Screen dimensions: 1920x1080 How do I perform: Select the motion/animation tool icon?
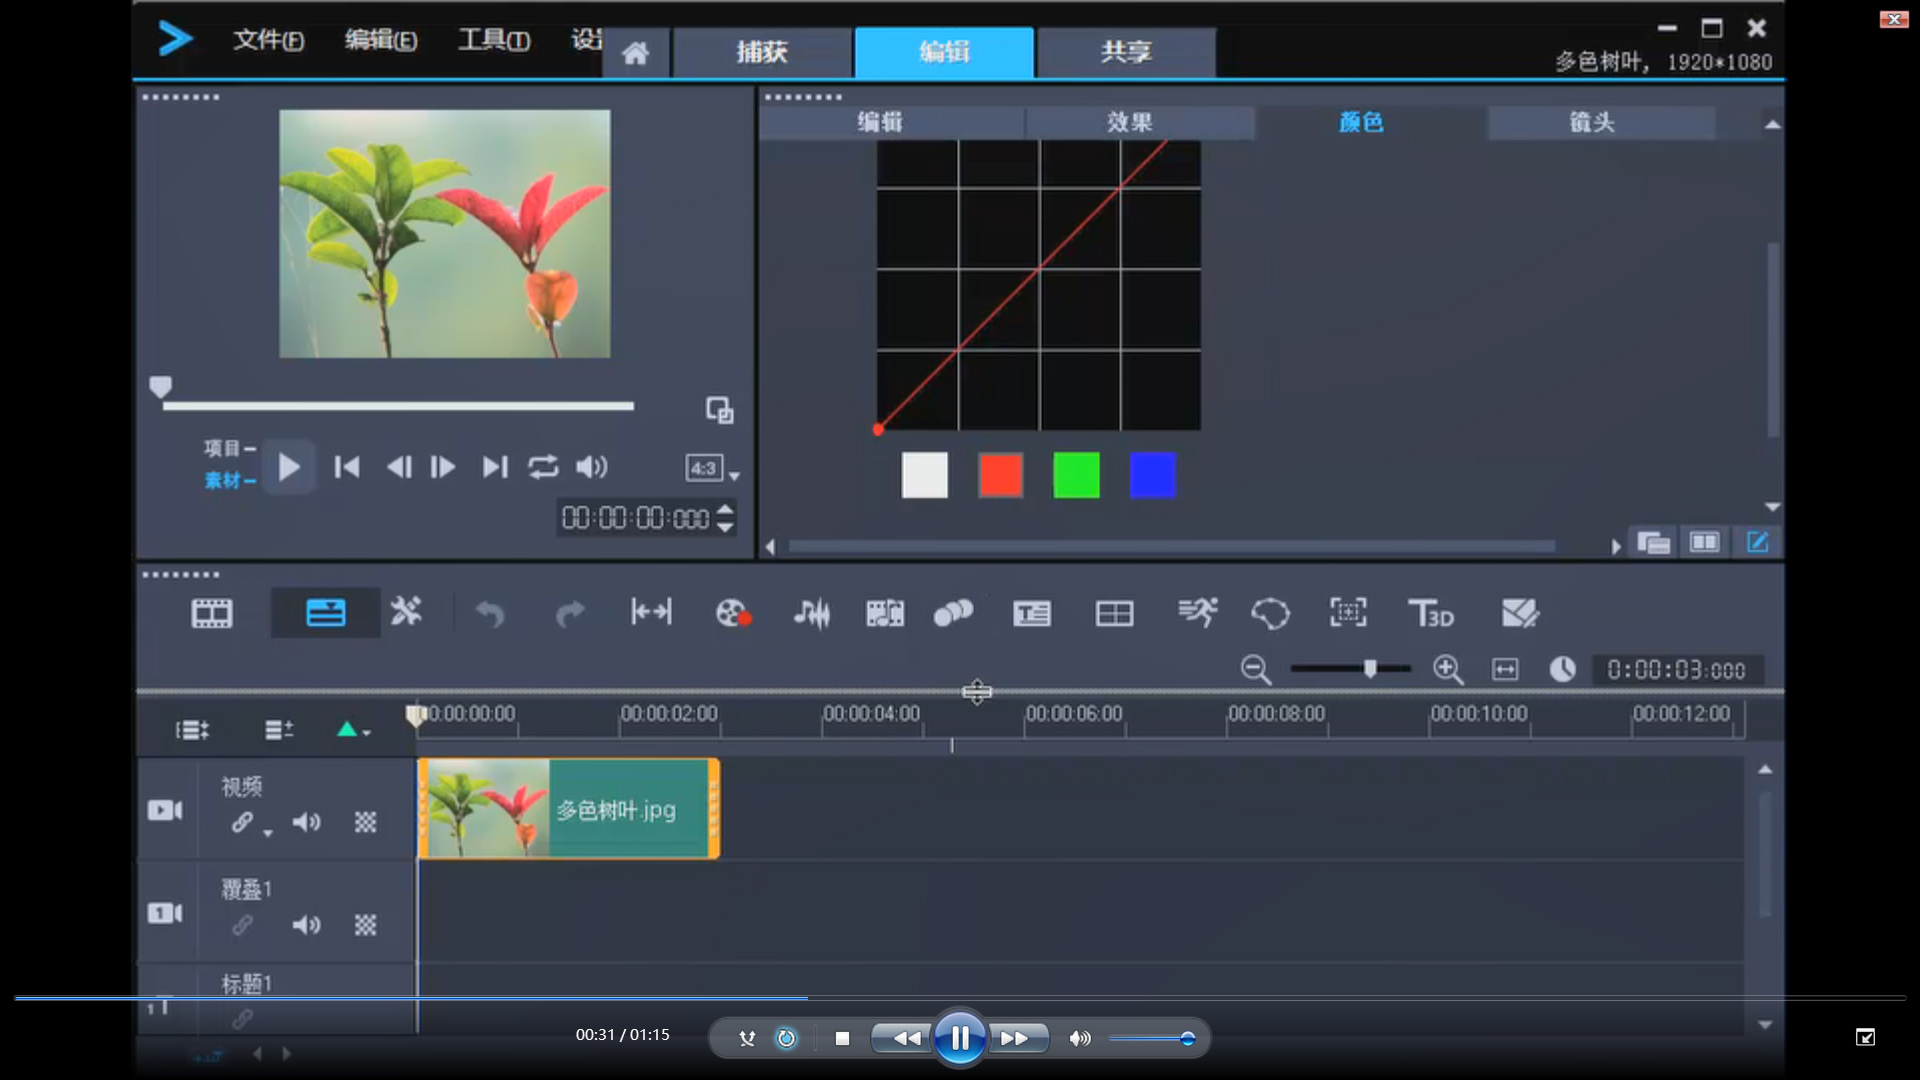click(1196, 613)
